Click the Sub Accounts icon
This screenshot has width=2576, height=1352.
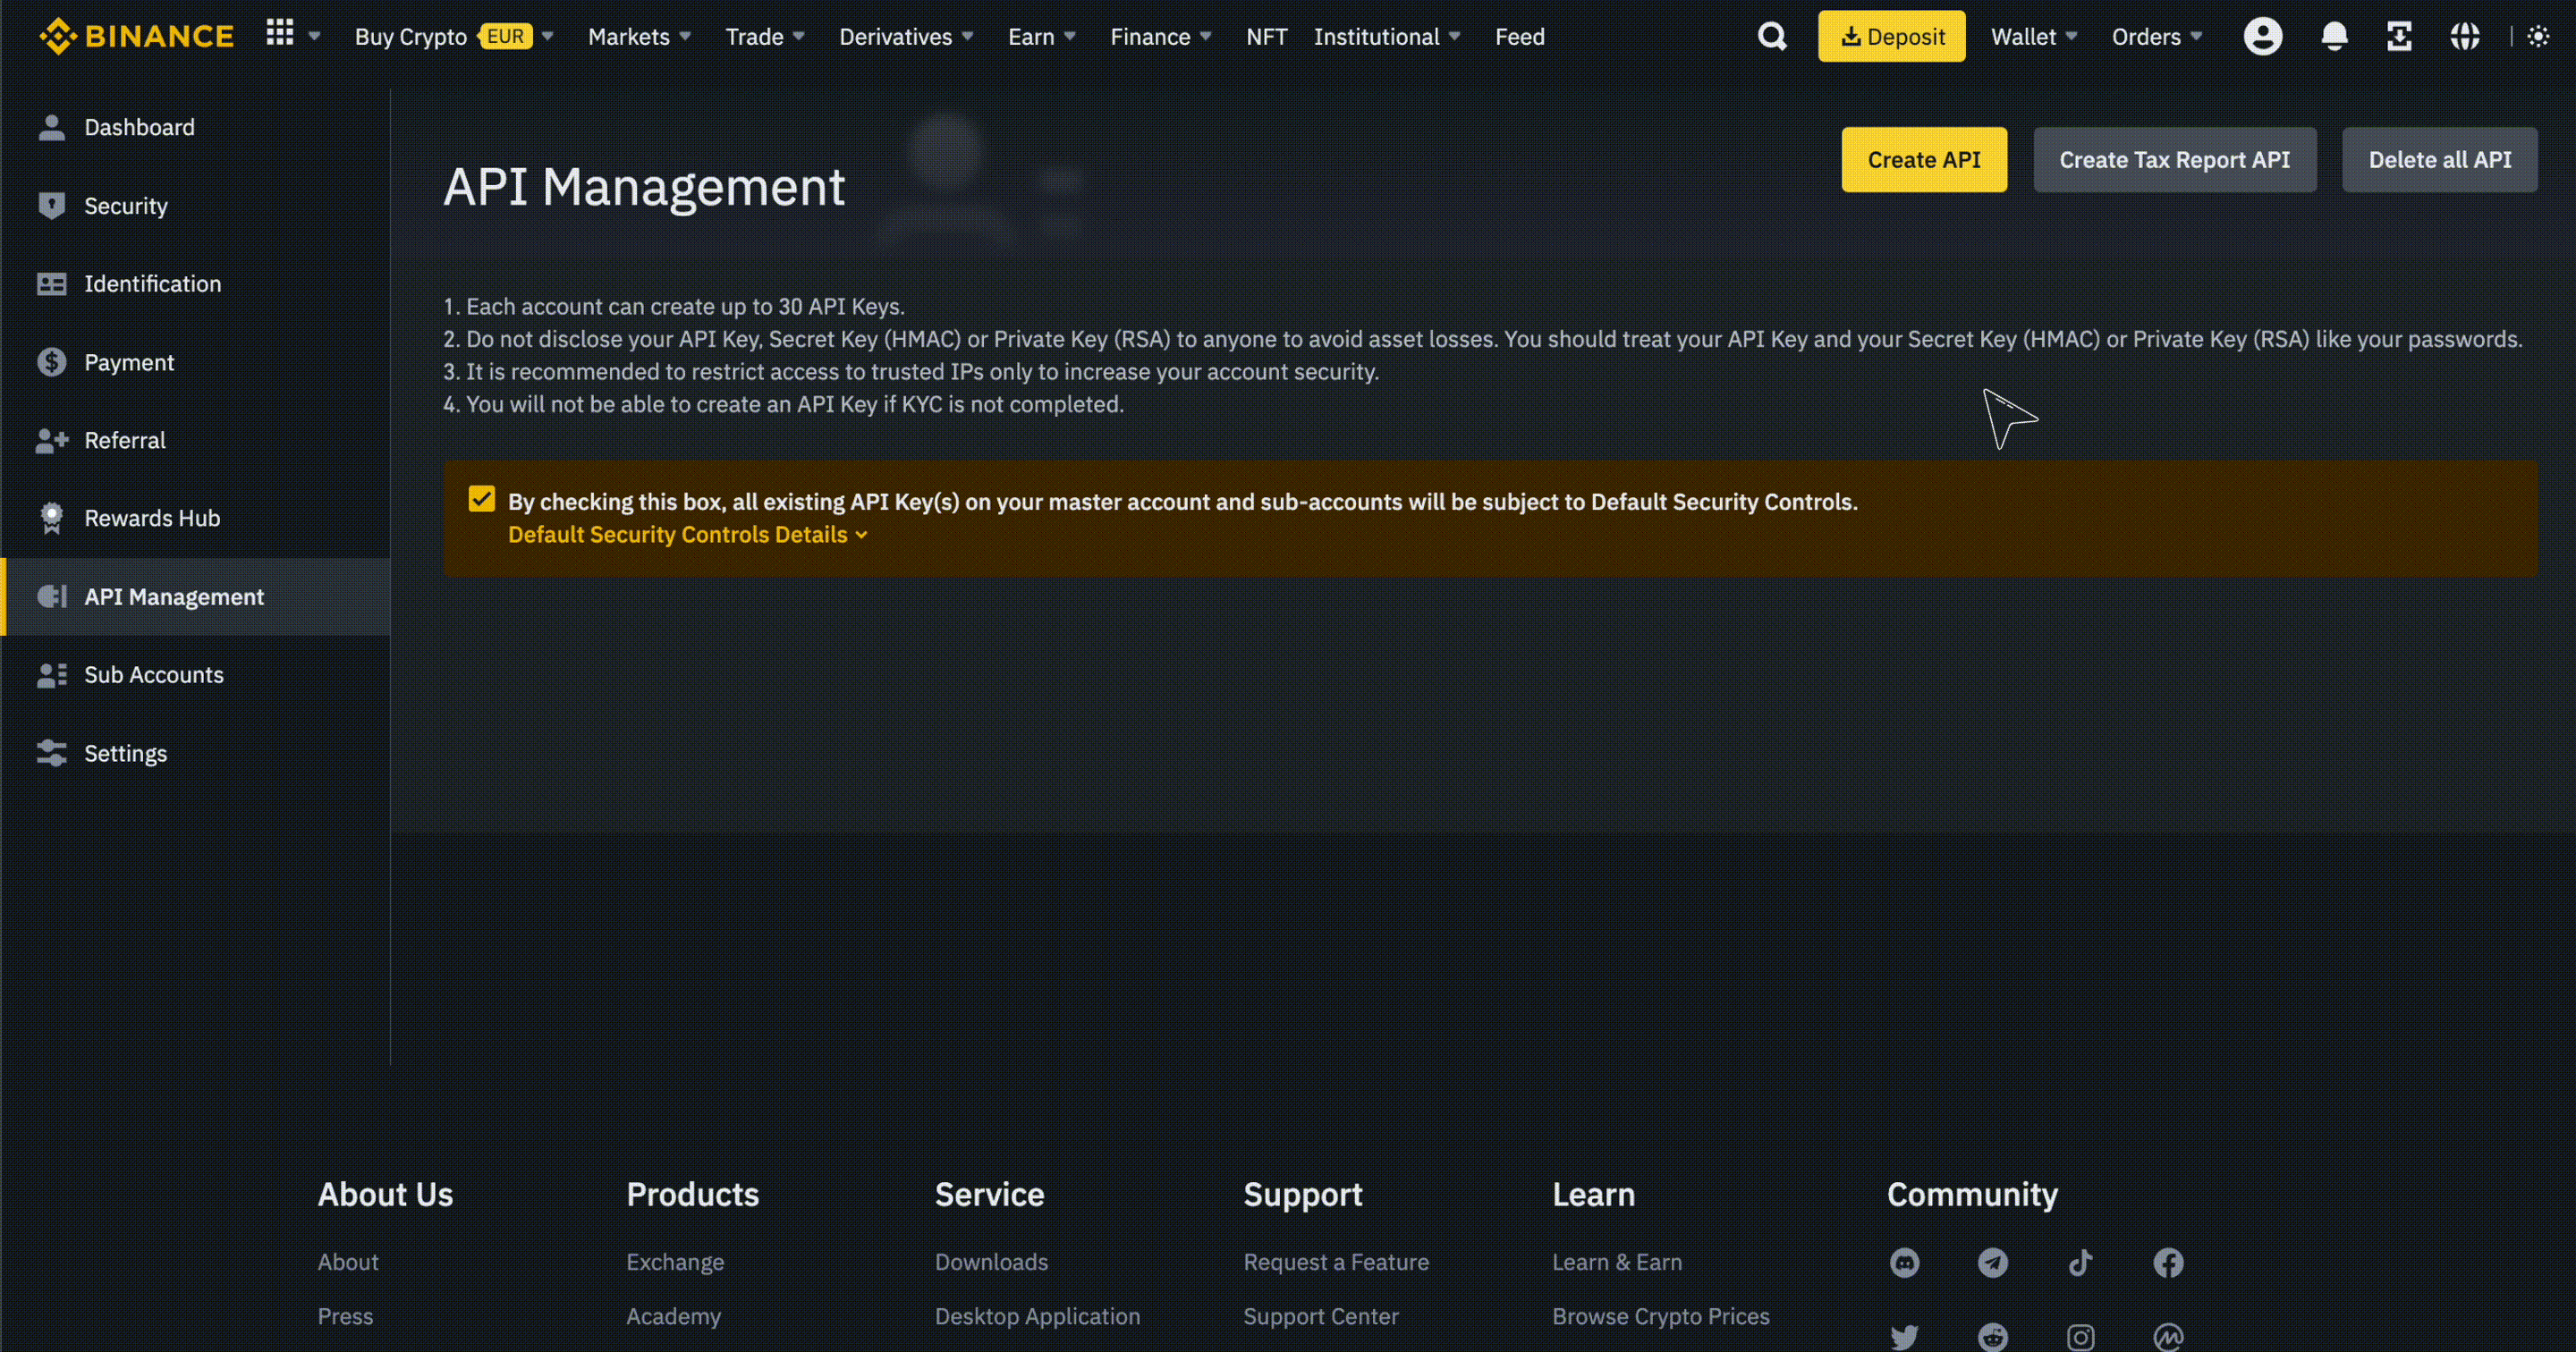pos(51,675)
